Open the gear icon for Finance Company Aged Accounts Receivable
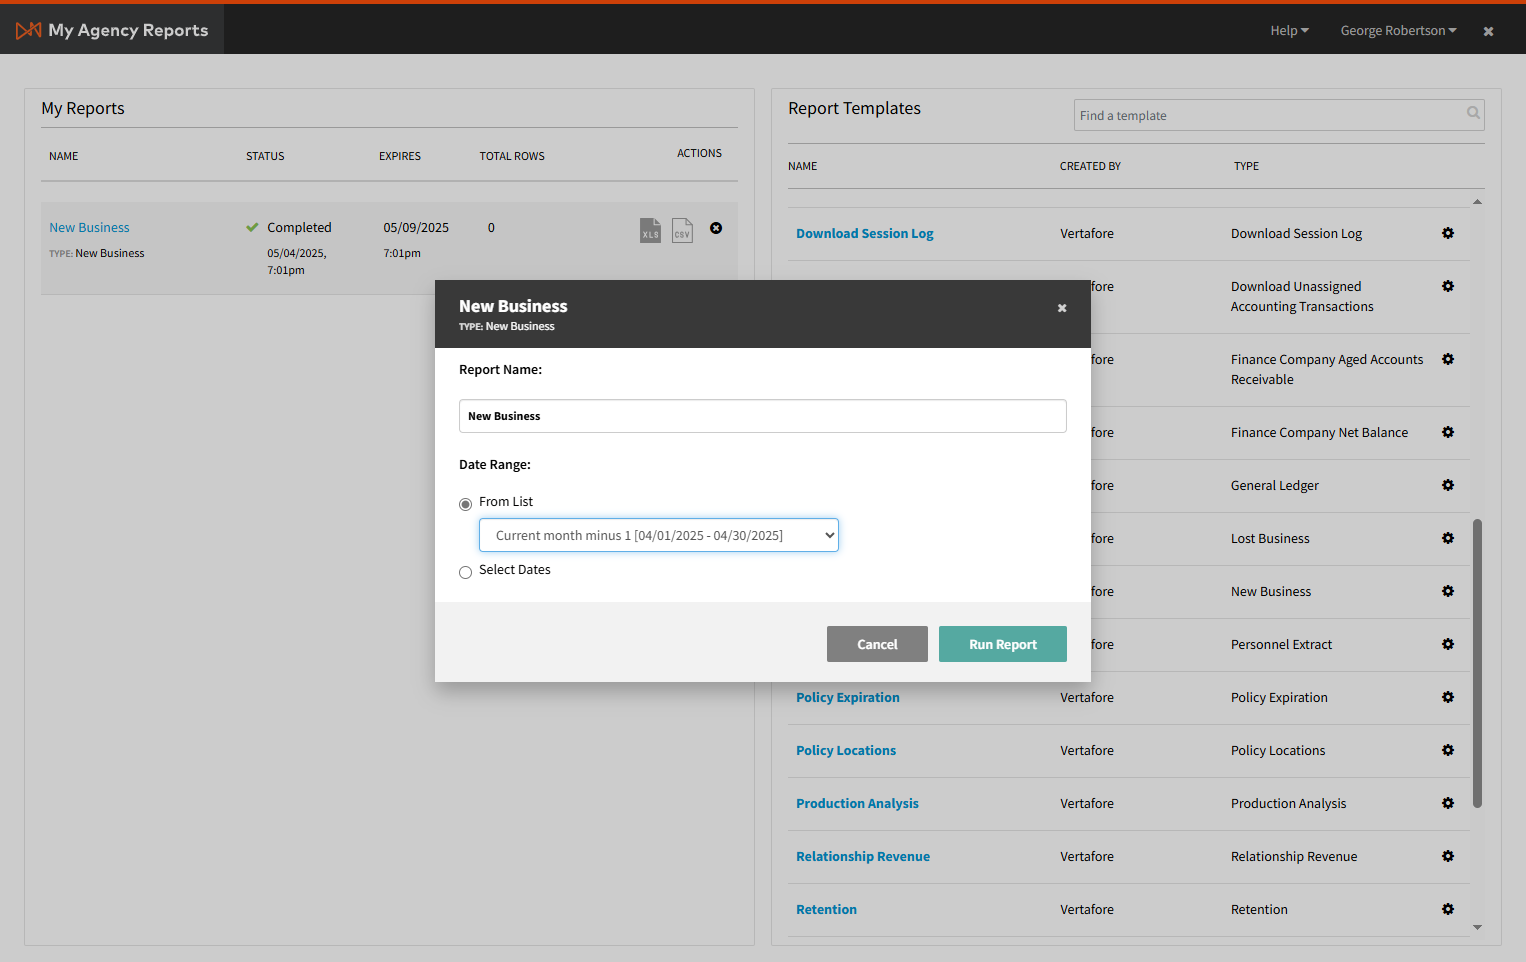1526x962 pixels. [x=1448, y=359]
